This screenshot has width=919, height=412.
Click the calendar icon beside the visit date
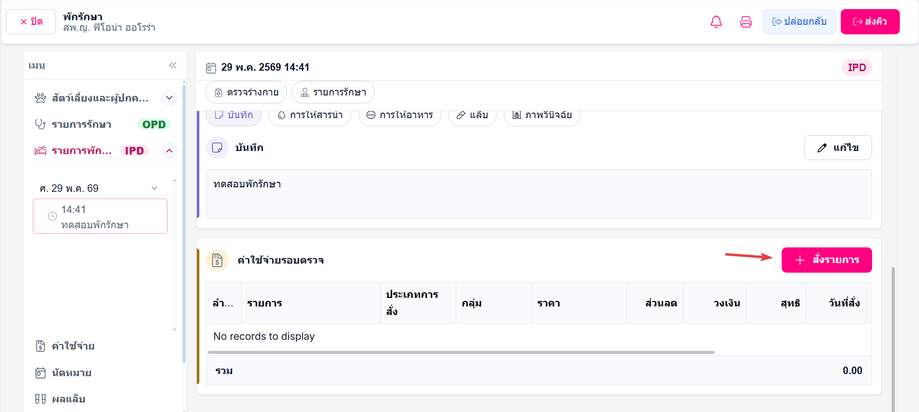click(x=211, y=68)
